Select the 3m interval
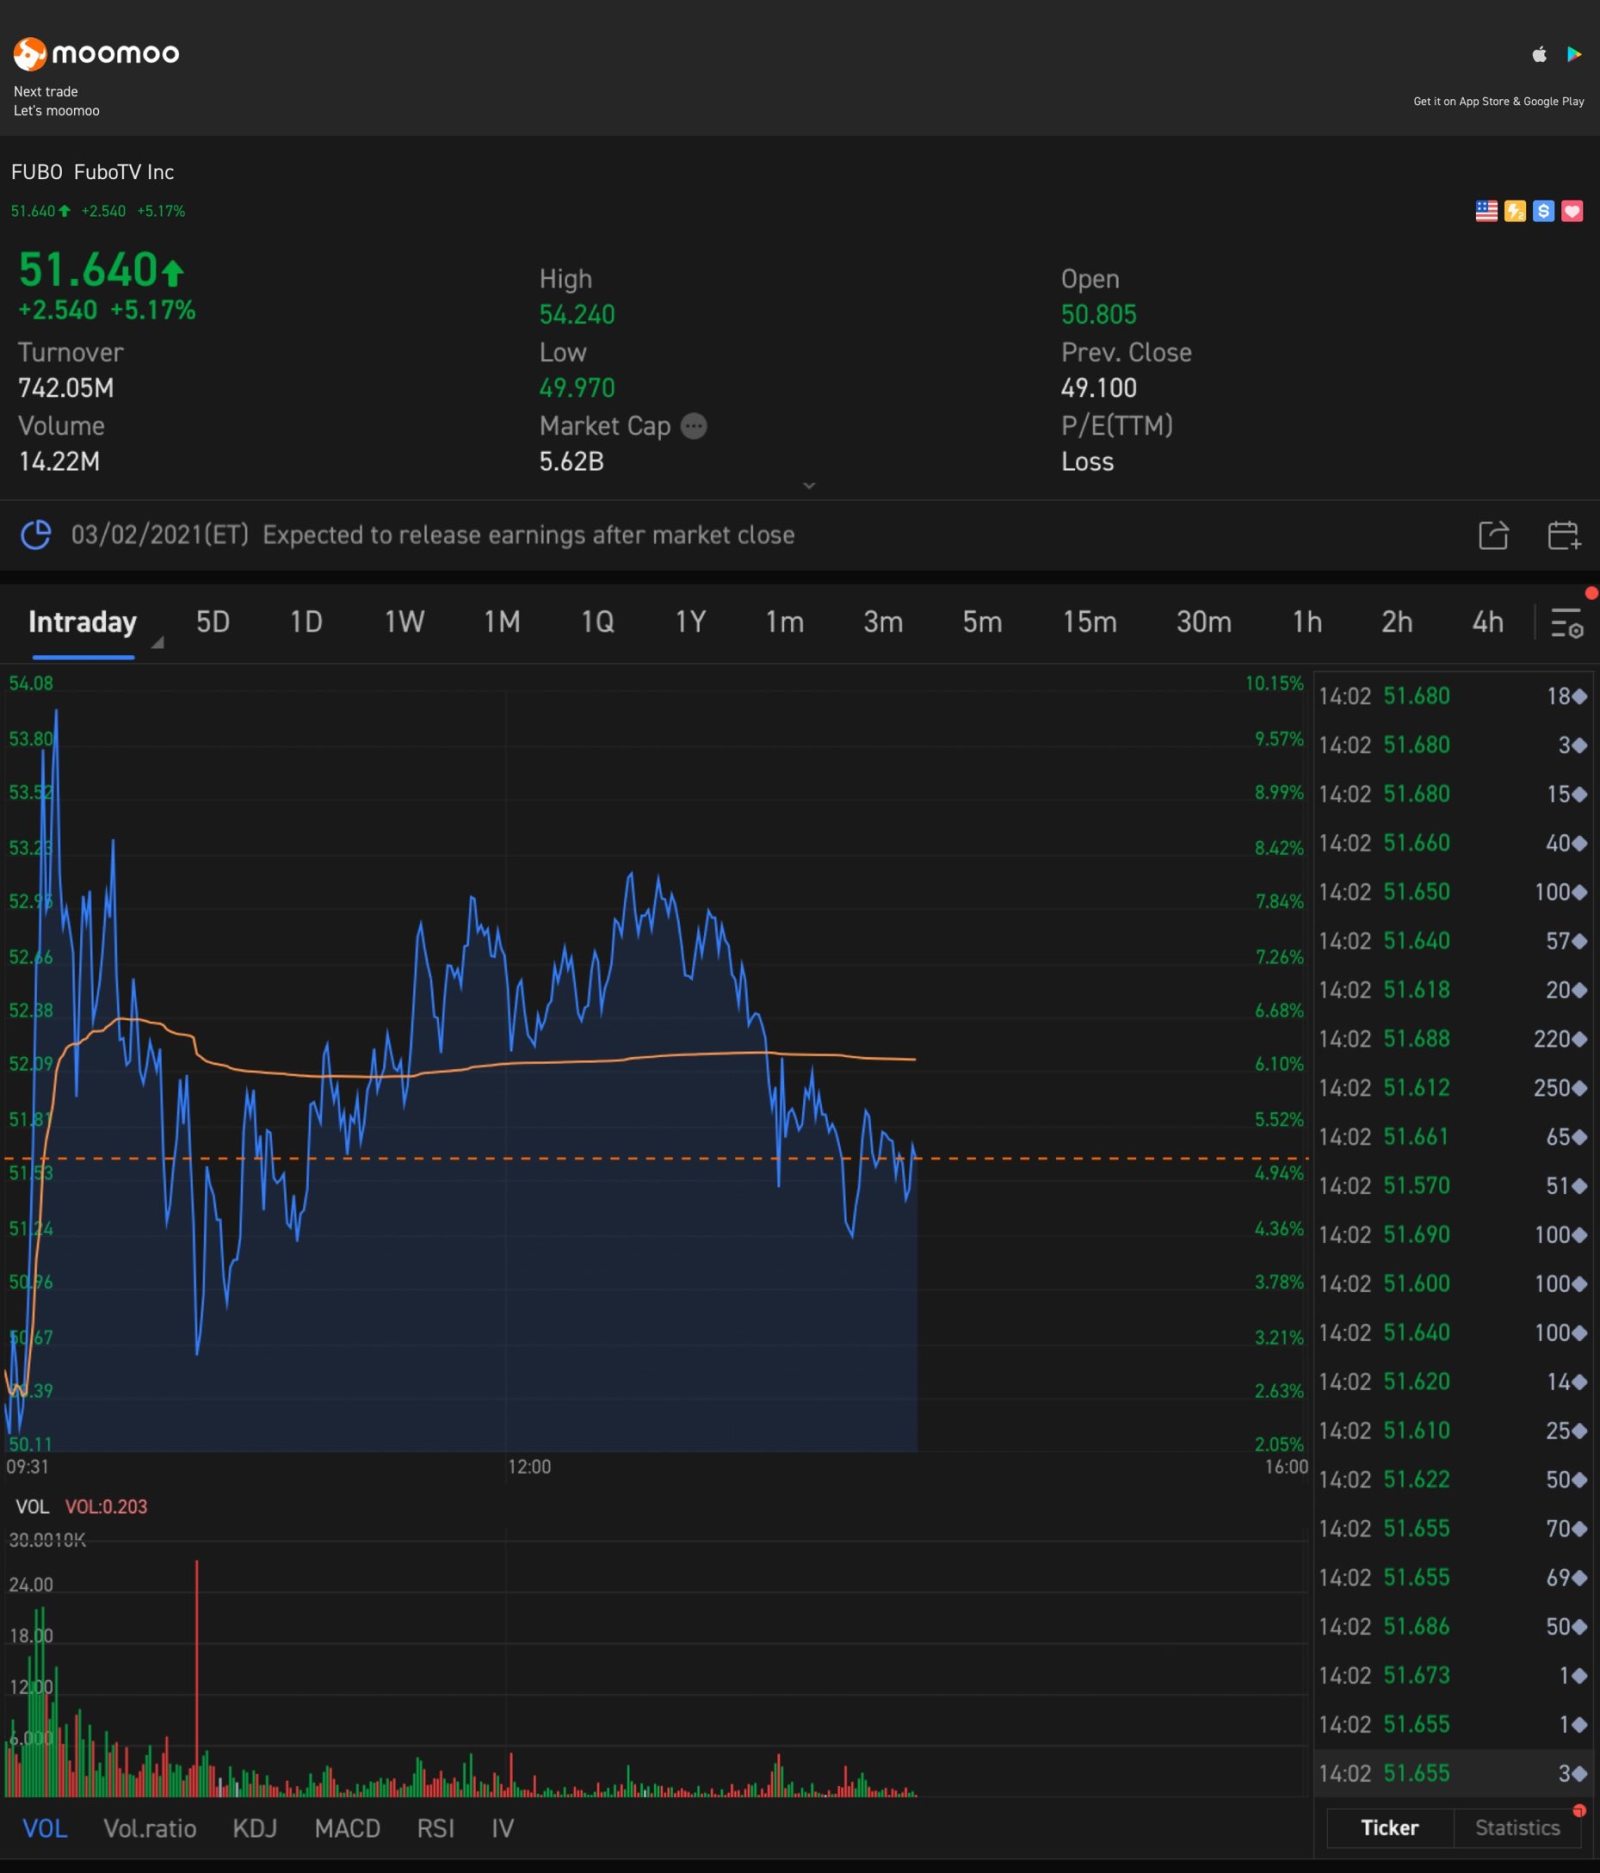This screenshot has width=1600, height=1873. tap(883, 622)
